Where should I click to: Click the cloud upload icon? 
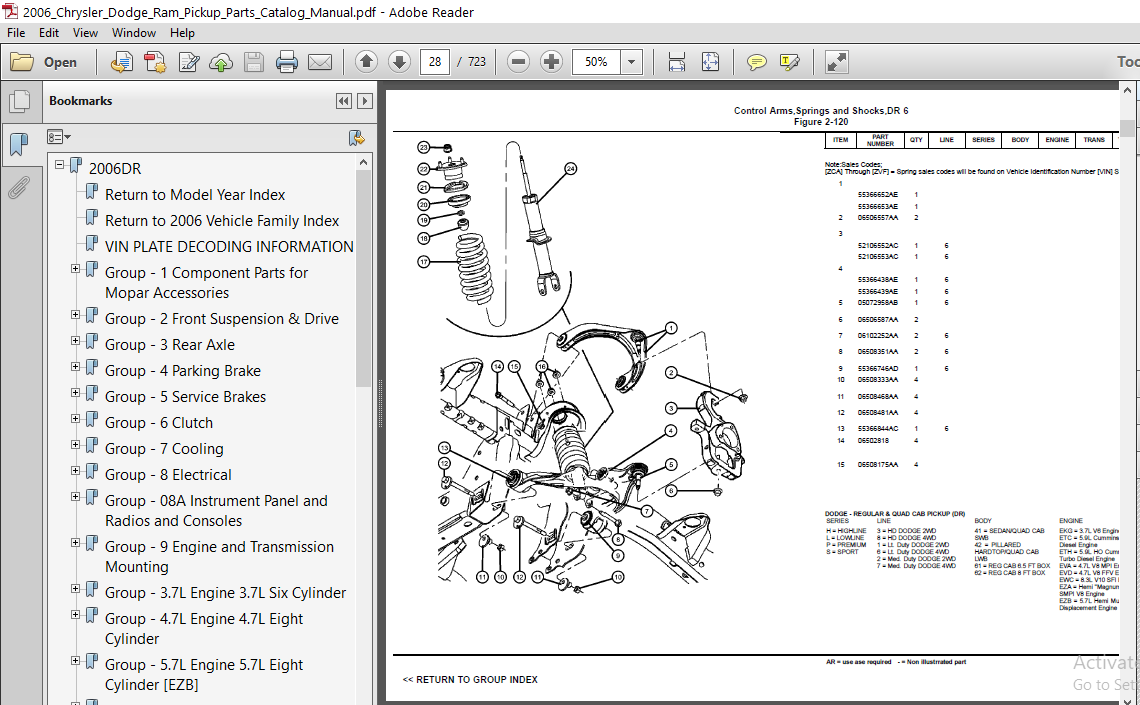coord(221,62)
